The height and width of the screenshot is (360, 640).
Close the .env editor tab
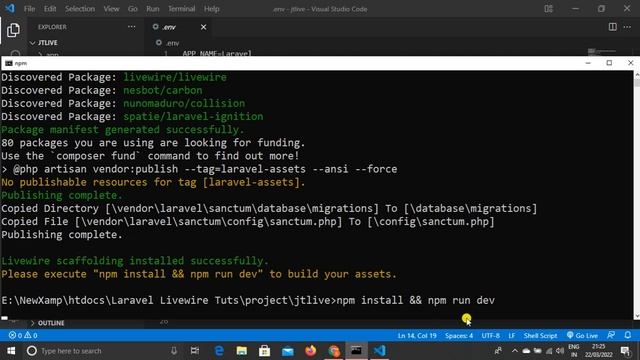(203, 27)
